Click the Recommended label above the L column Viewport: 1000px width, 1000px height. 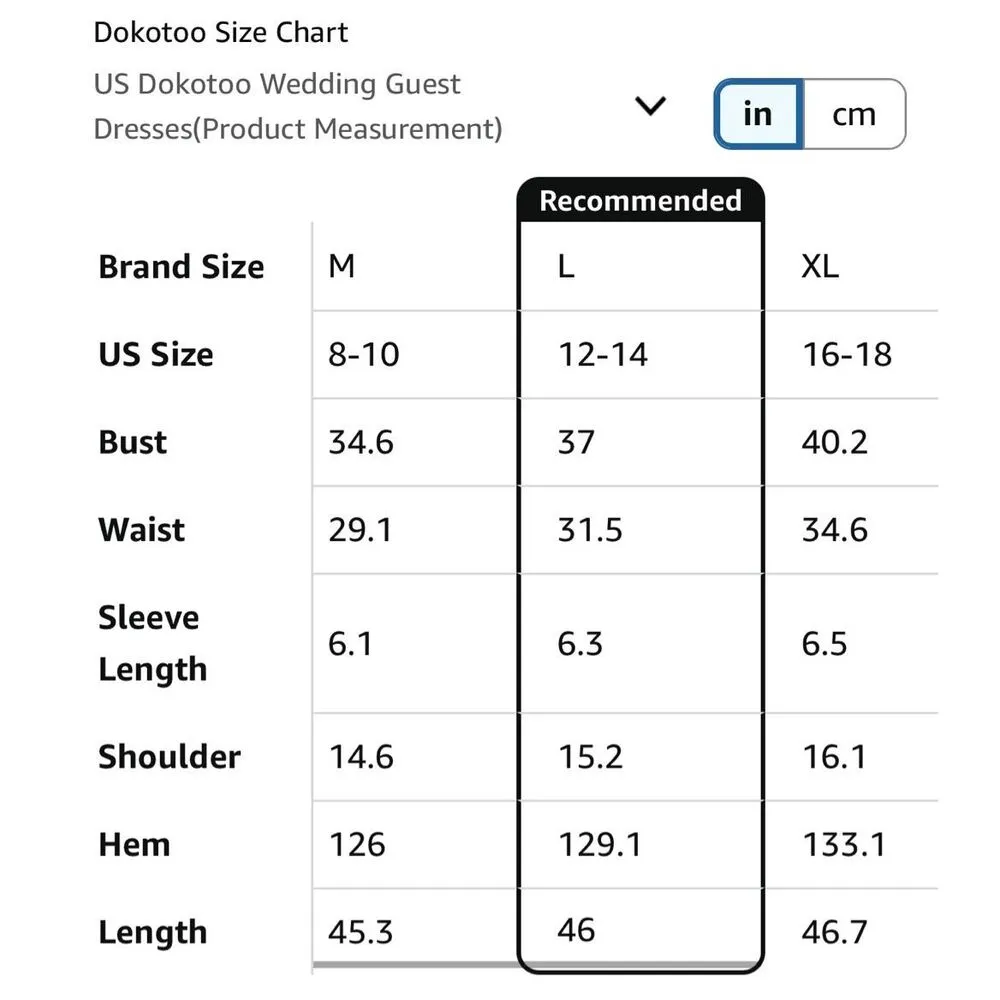pyautogui.click(x=640, y=200)
